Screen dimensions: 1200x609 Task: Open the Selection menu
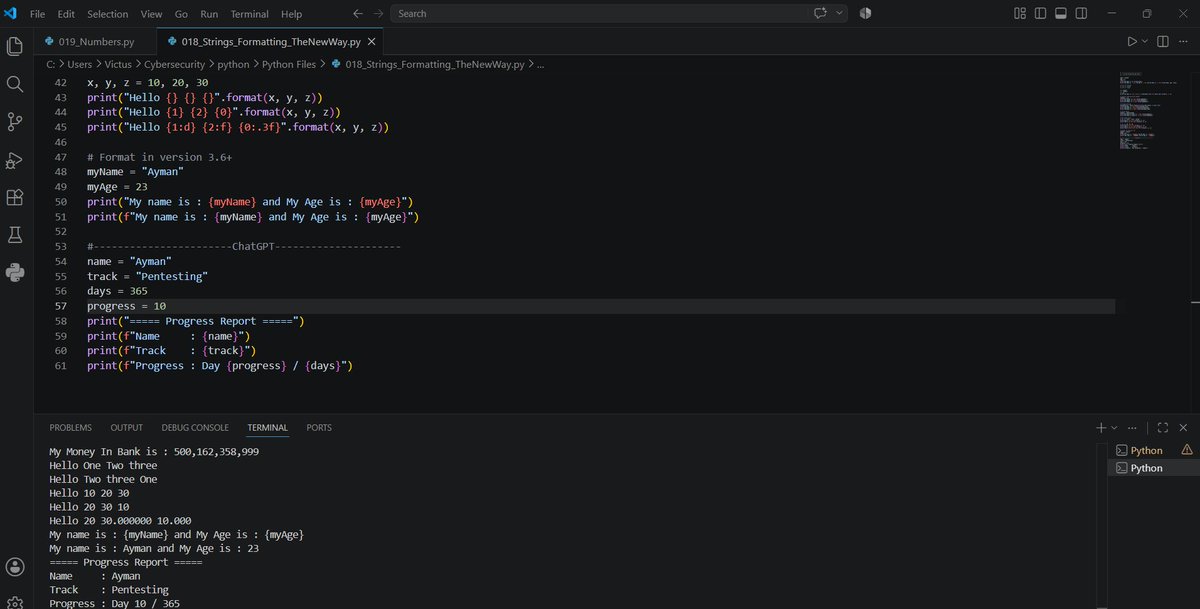tap(107, 14)
